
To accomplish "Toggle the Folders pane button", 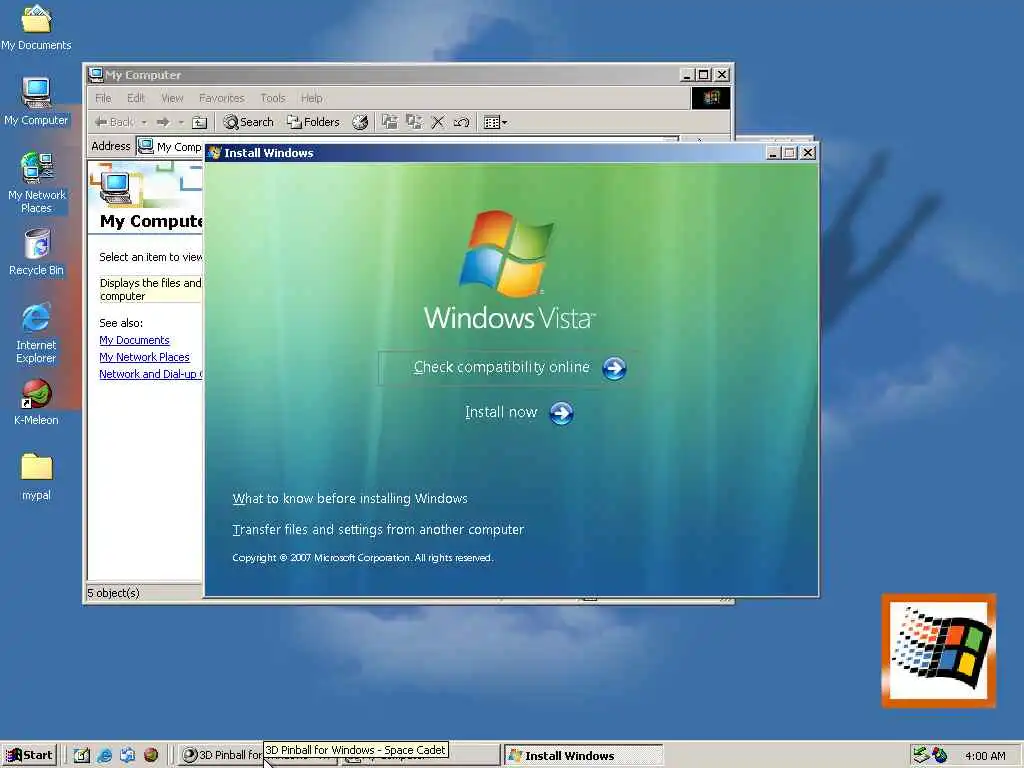I will pyautogui.click(x=313, y=122).
